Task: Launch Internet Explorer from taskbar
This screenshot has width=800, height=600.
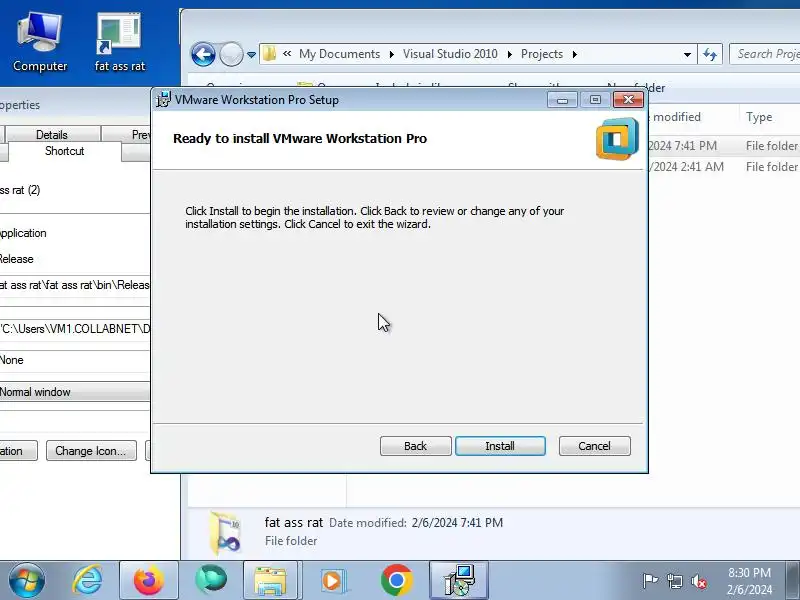Action: click(87, 581)
